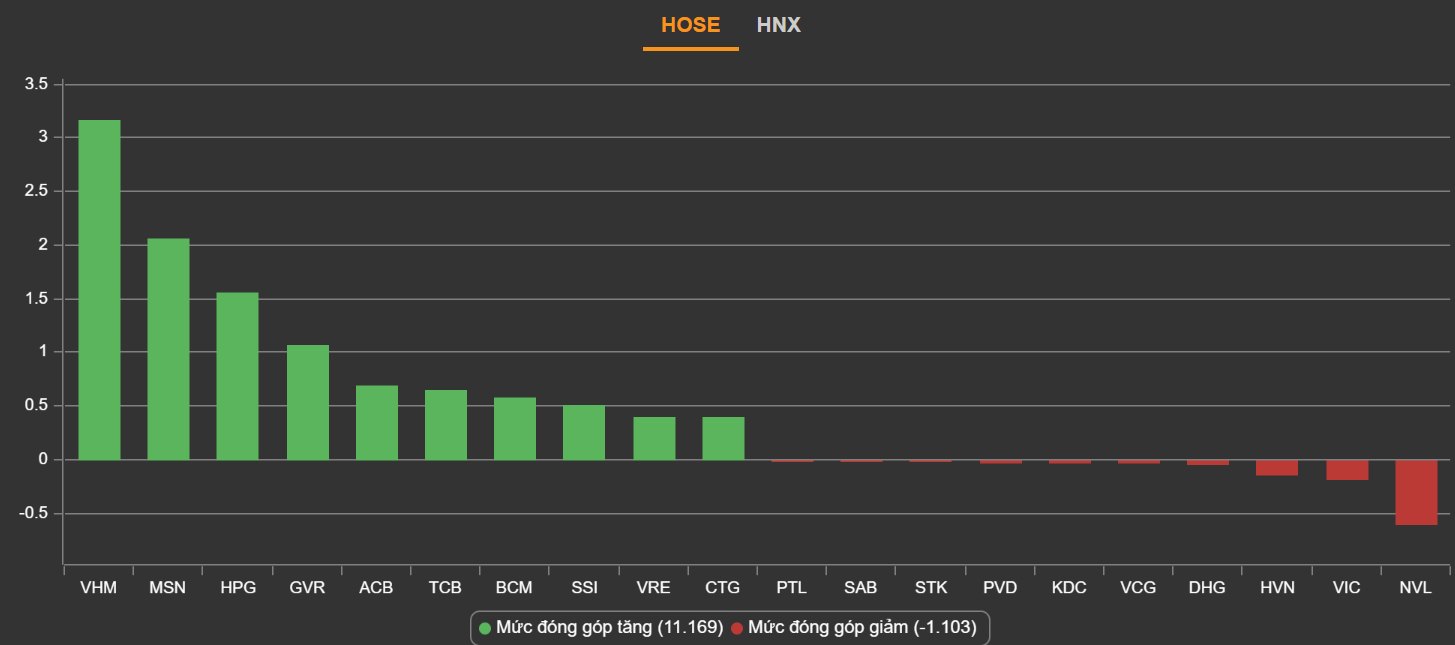Screen dimensions: 1455x645
Task: Select the HOSE tab
Action: pos(690,25)
